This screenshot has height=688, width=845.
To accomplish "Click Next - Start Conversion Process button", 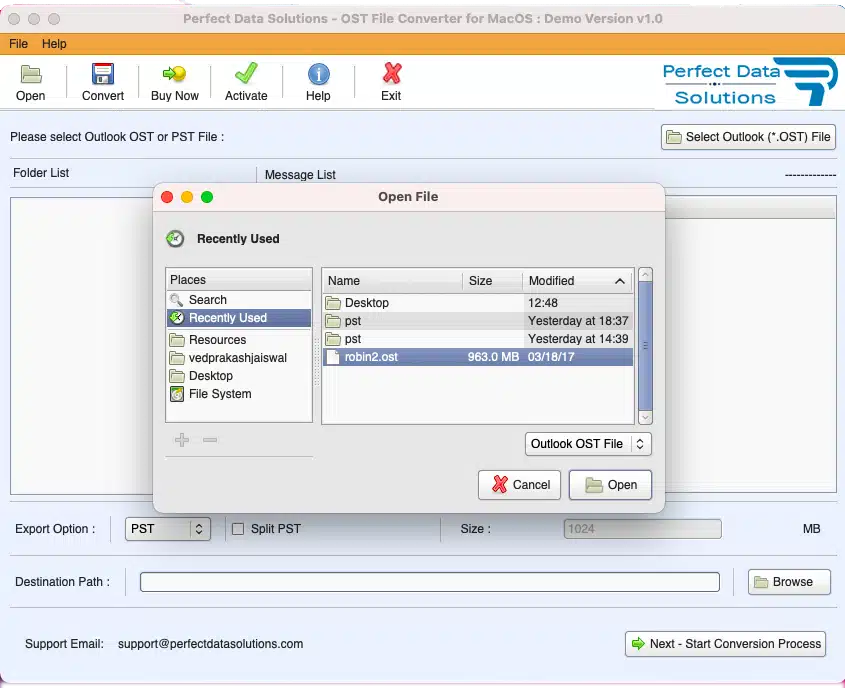I will click(x=725, y=644).
